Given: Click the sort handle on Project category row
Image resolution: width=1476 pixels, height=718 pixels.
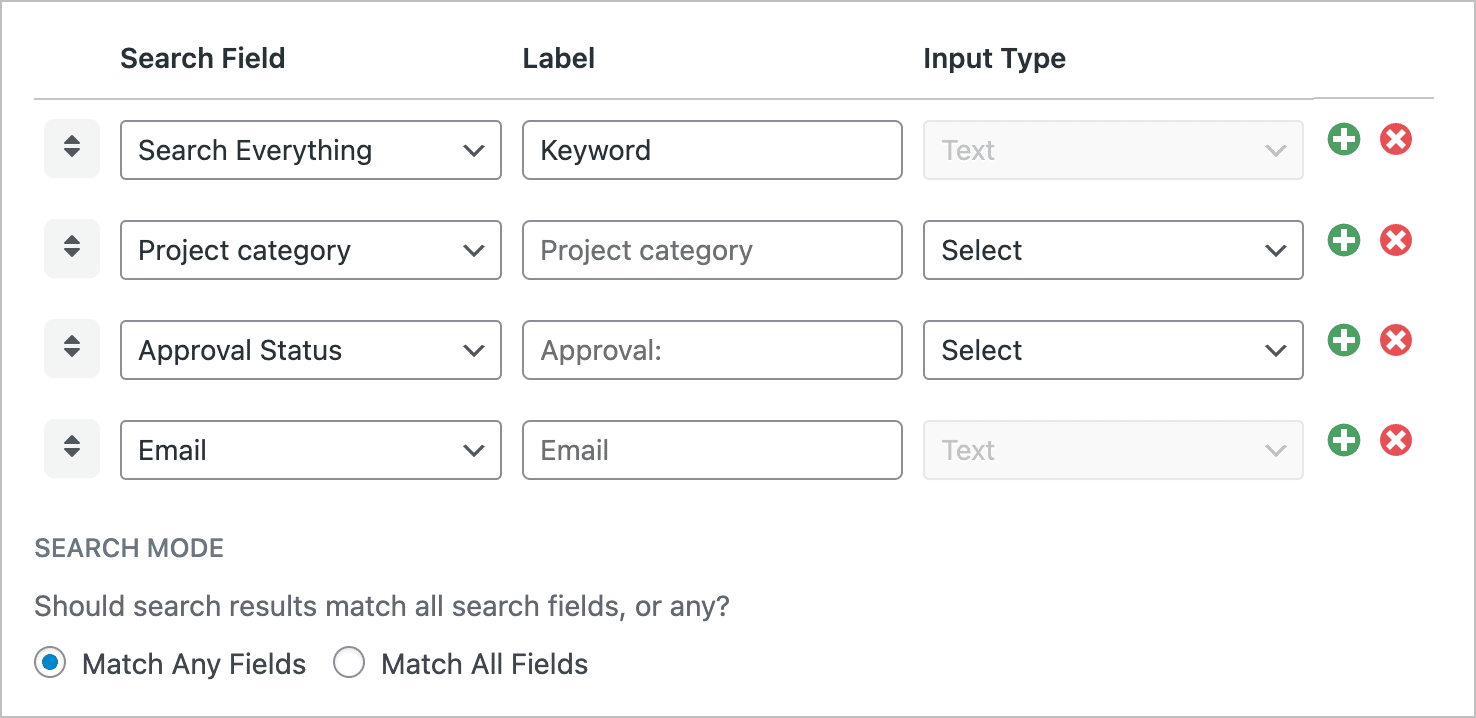Looking at the screenshot, I should [72, 248].
